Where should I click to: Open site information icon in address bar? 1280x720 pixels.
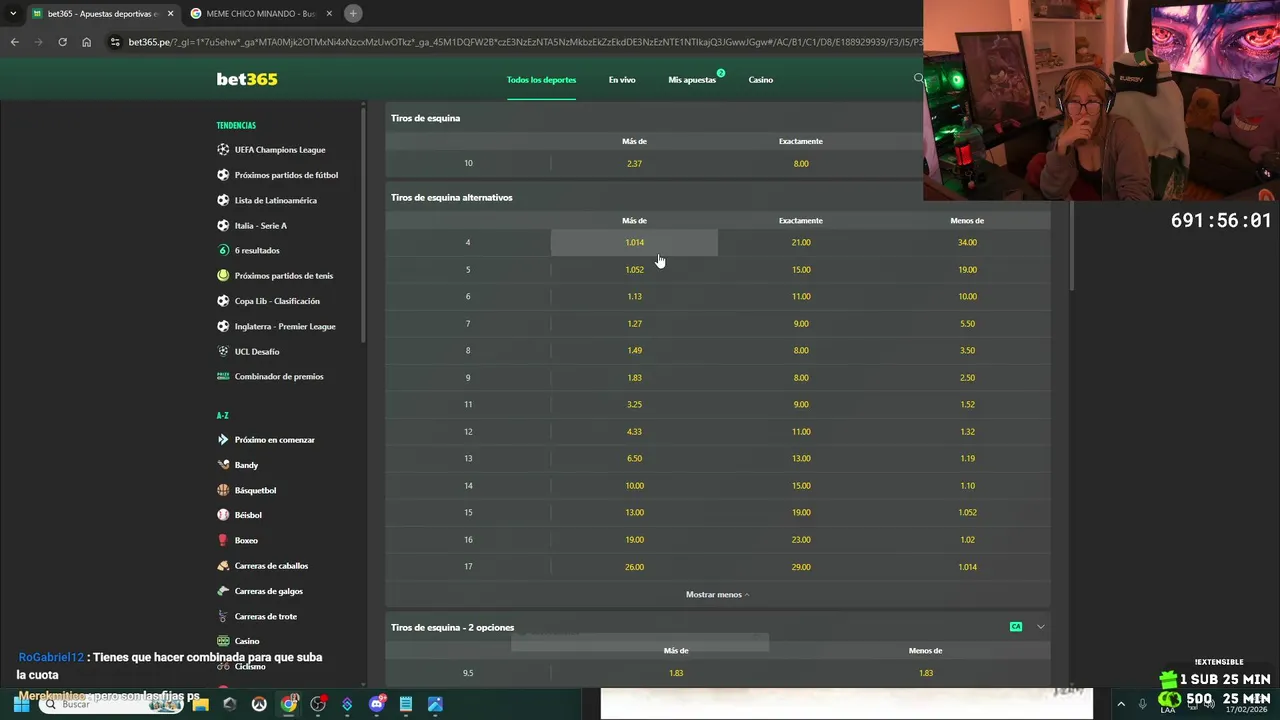[115, 42]
